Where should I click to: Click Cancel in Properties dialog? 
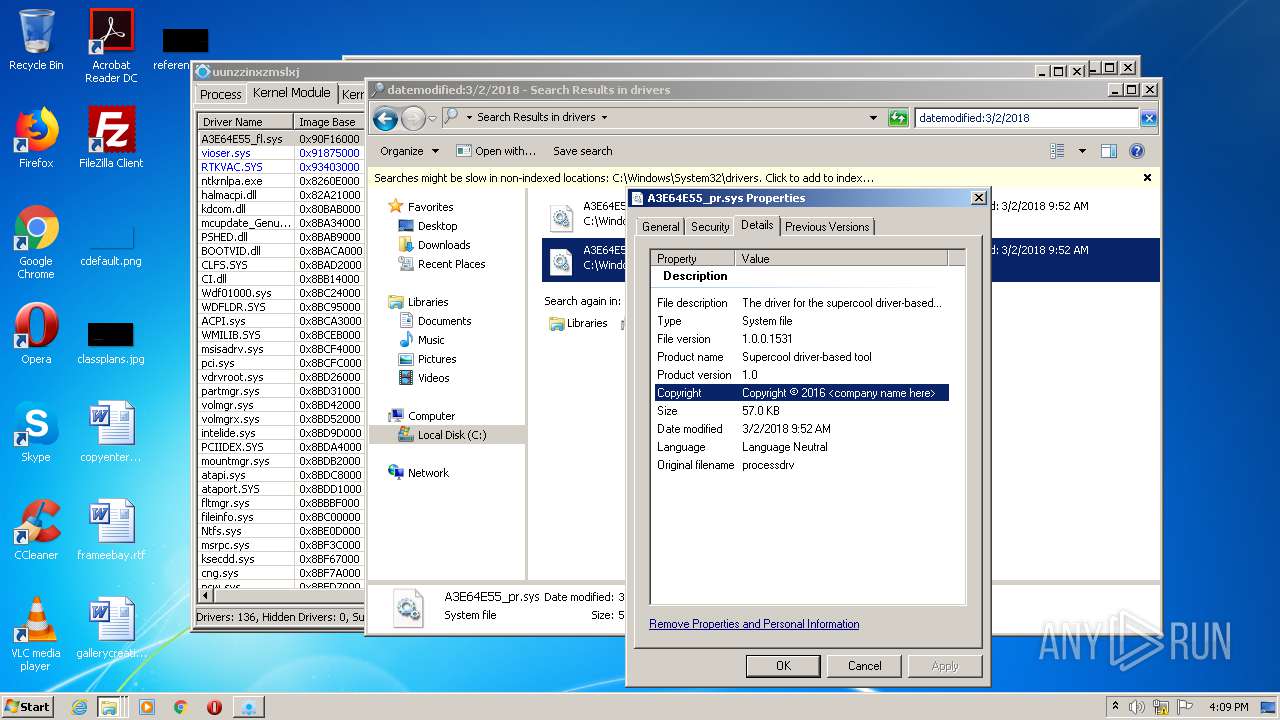(x=865, y=665)
